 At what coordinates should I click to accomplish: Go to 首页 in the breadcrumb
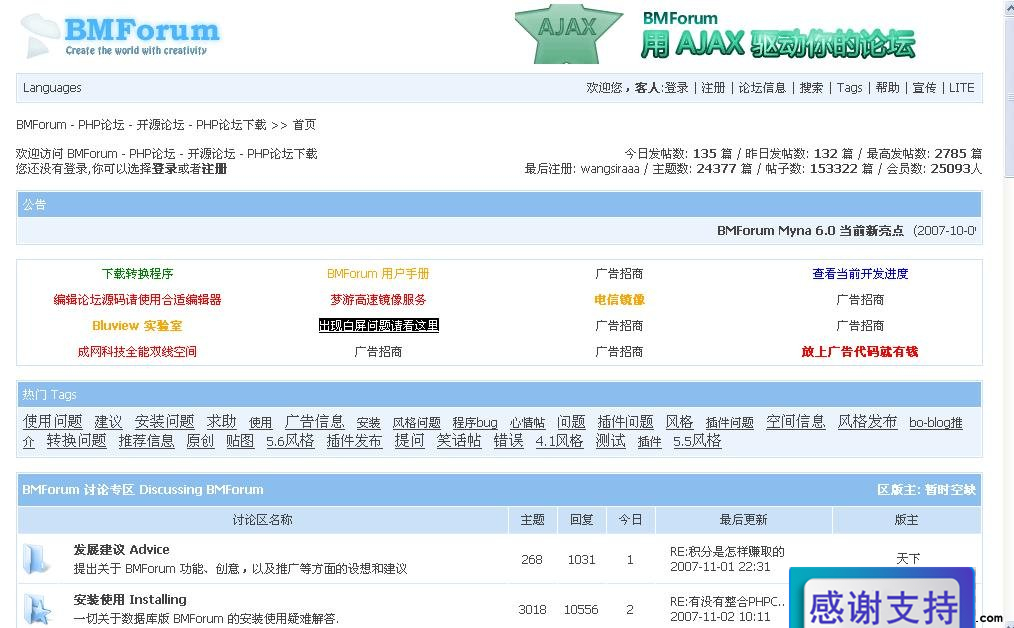click(x=305, y=125)
